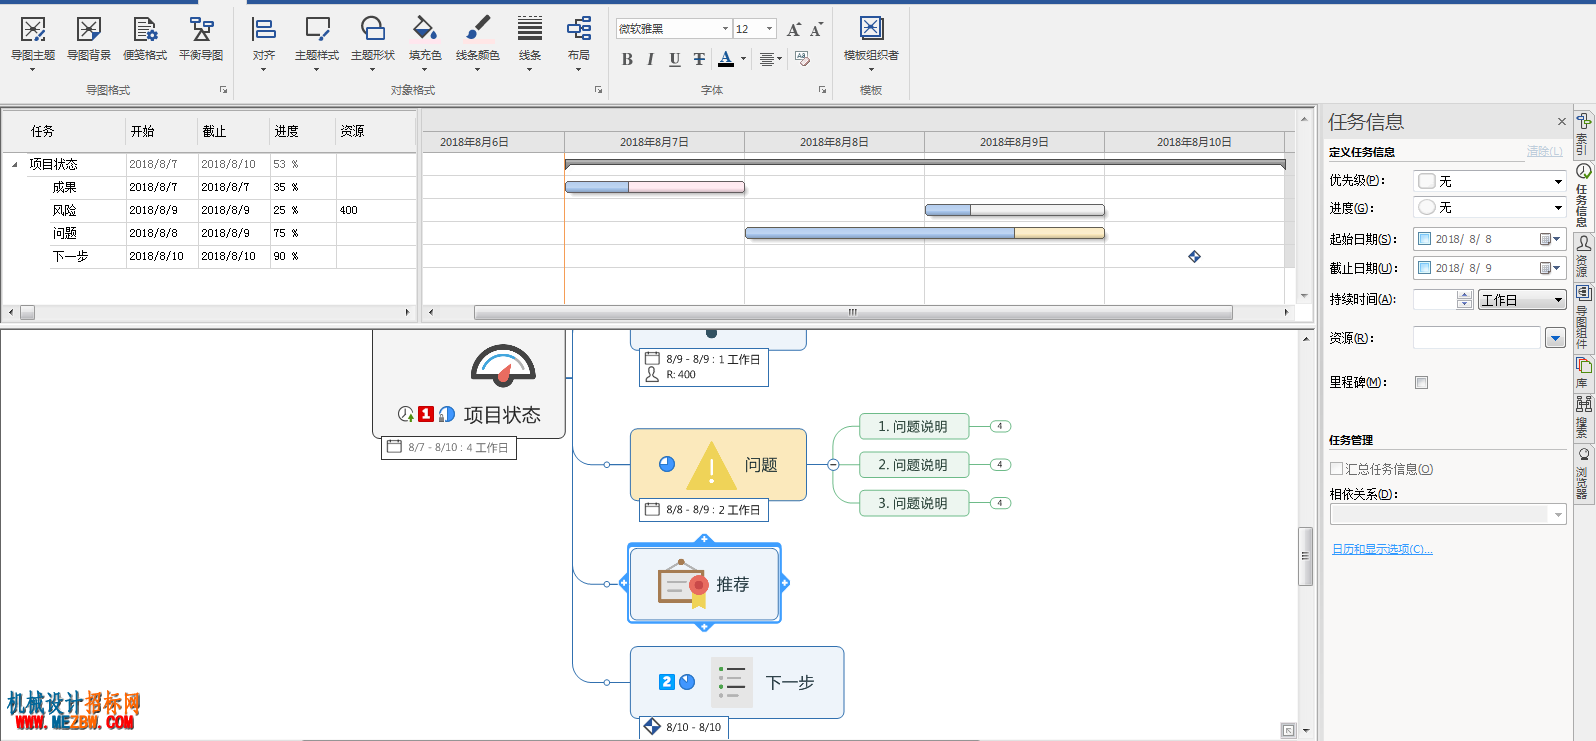Screen dimensions: 1596x741
Task: Click the font color A icon
Action: (x=726, y=59)
